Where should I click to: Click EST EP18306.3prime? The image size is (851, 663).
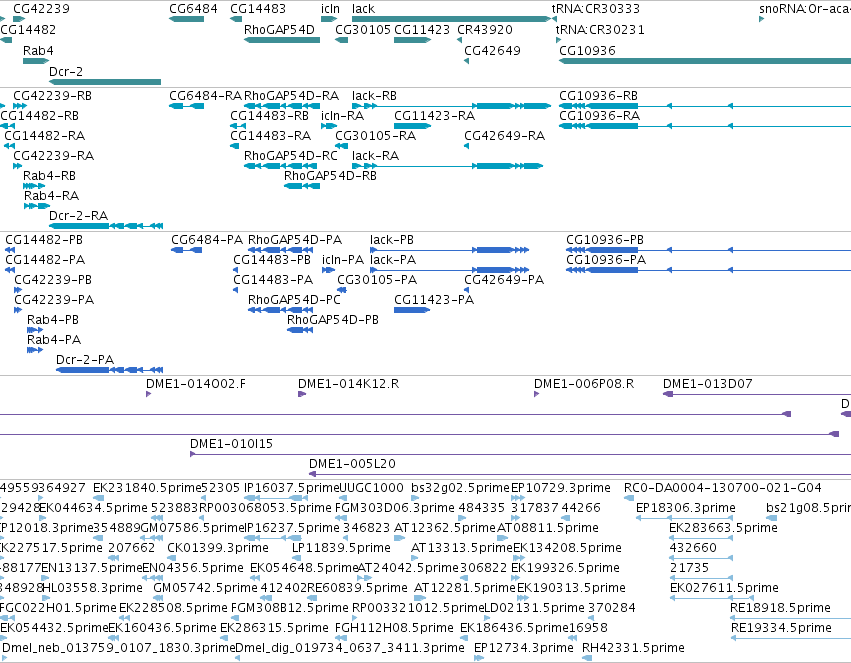[685, 508]
